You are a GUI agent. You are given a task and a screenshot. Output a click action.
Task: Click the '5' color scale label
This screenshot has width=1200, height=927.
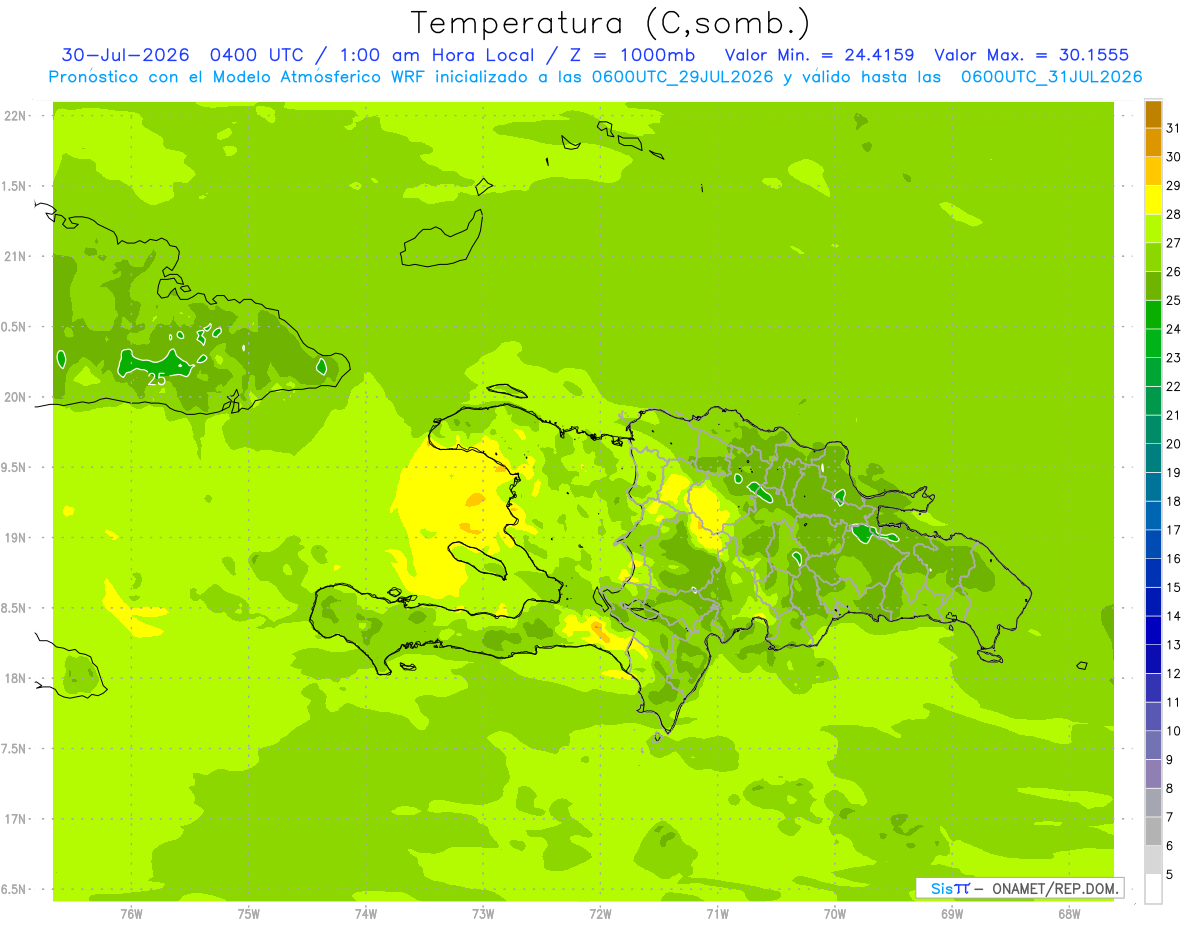pos(1170,874)
